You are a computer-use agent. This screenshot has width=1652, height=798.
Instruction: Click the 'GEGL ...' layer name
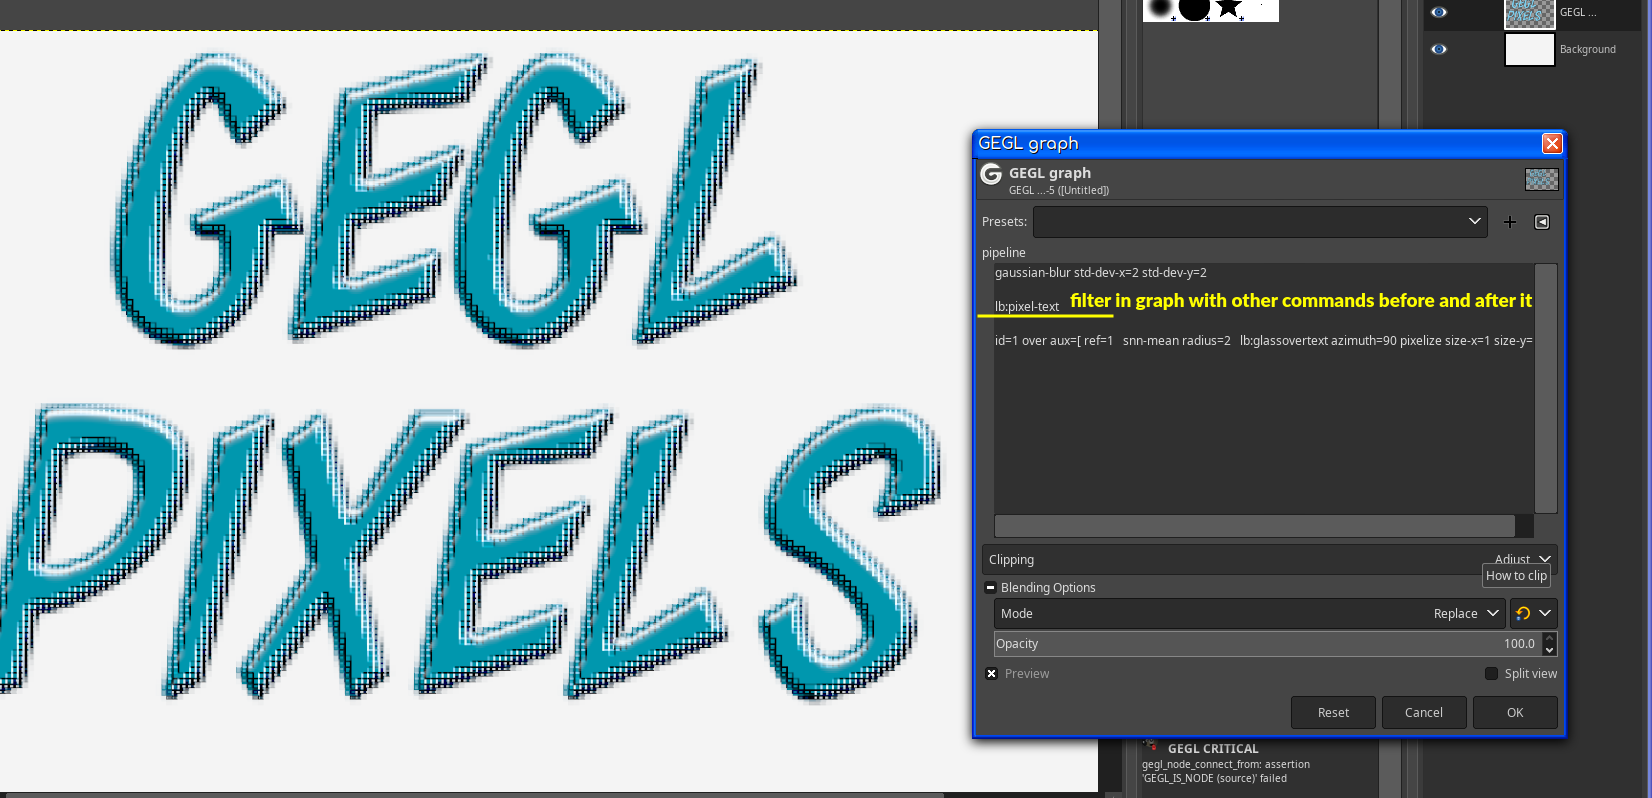[x=1578, y=12]
